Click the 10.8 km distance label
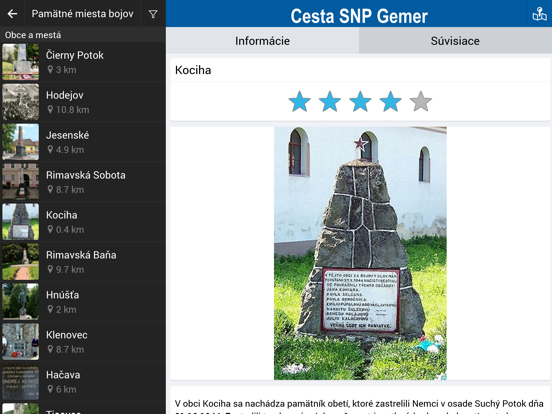 pyautogui.click(x=73, y=110)
